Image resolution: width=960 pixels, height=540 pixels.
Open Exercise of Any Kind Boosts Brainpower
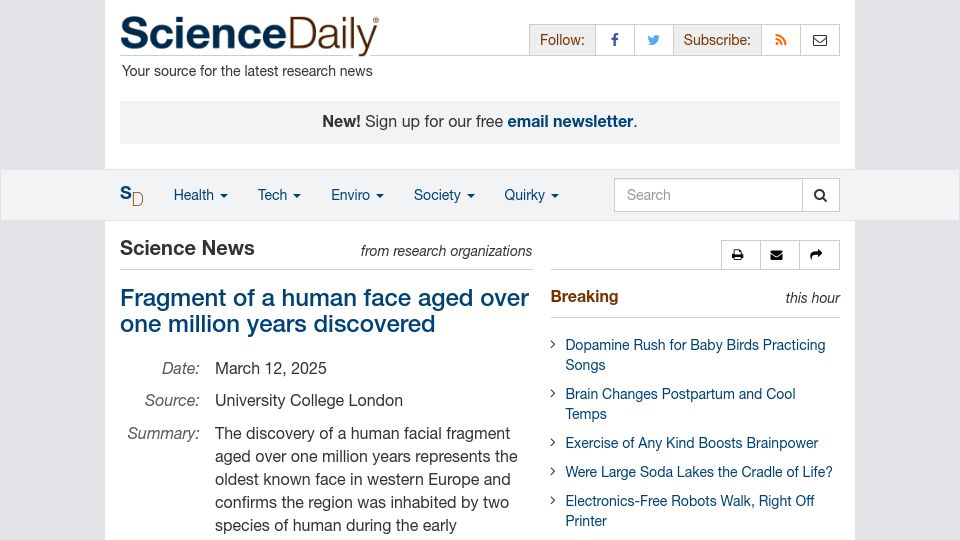(x=691, y=443)
